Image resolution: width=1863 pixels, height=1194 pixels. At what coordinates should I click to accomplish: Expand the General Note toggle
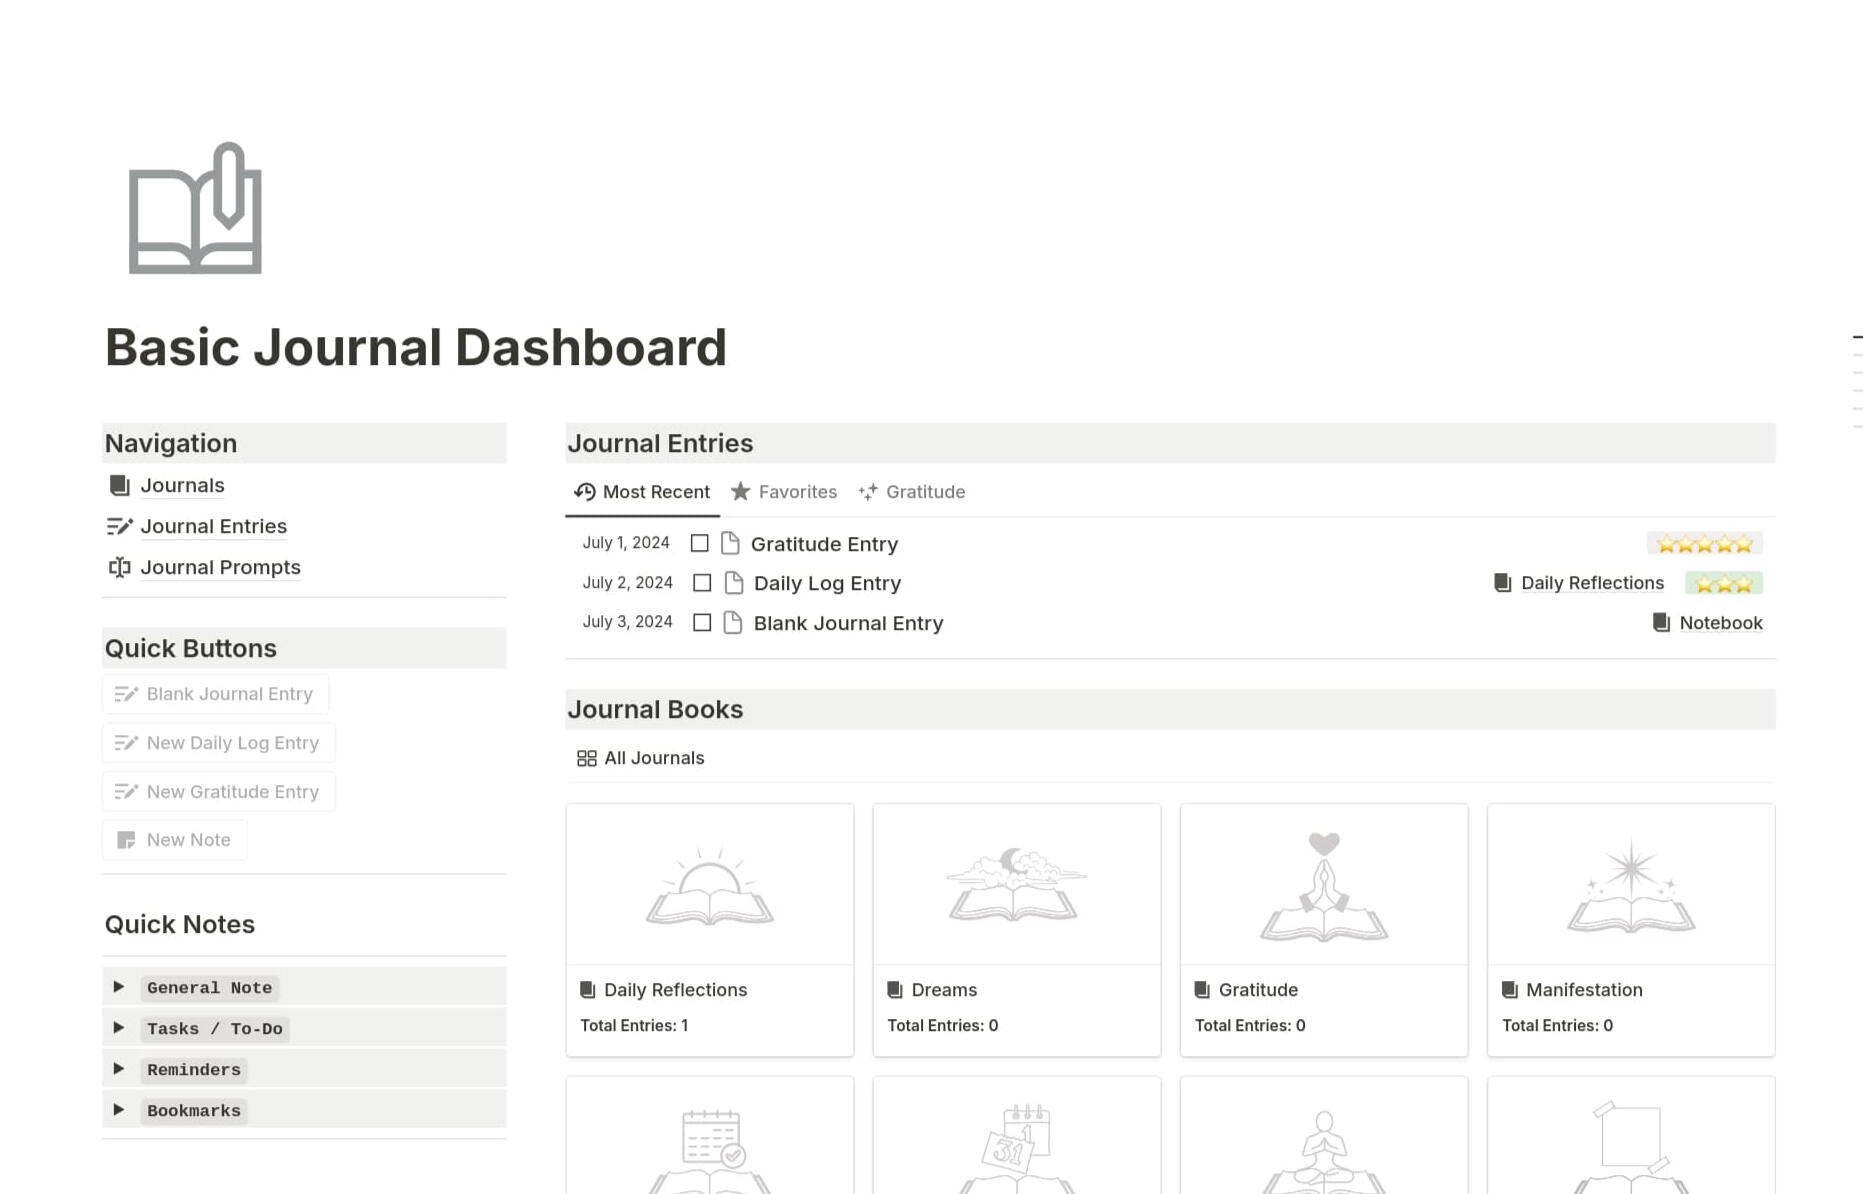119,987
